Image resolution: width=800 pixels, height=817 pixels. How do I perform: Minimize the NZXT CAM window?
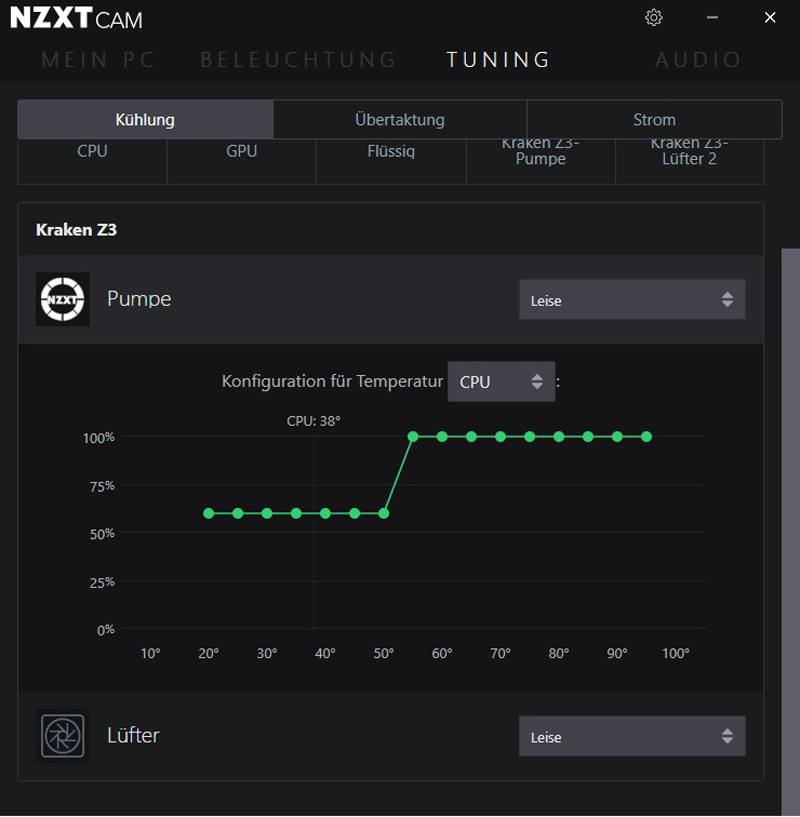point(712,18)
